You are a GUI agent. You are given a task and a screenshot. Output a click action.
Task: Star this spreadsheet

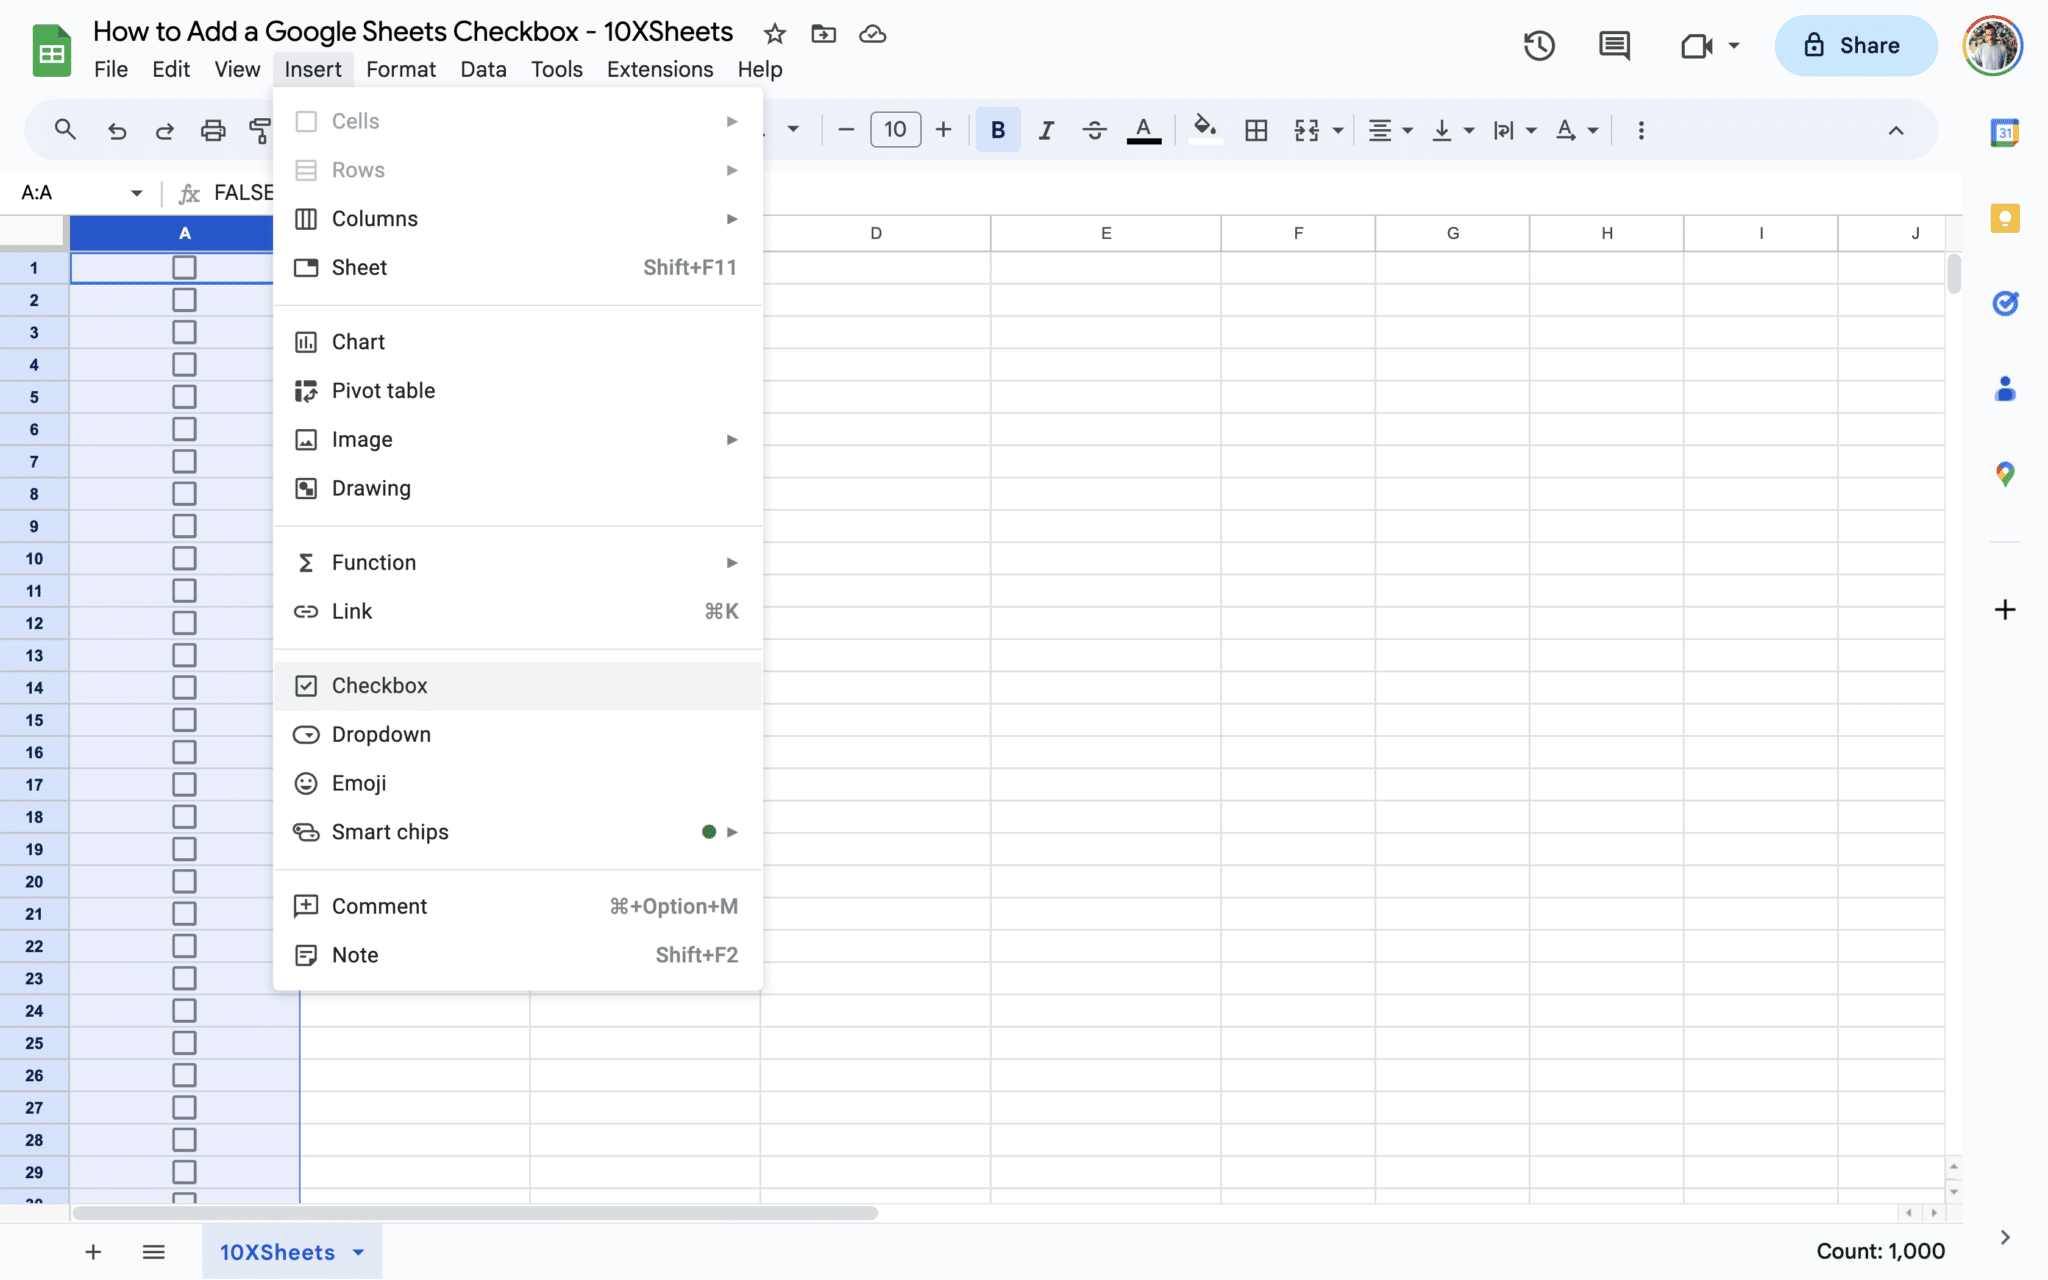click(x=775, y=34)
